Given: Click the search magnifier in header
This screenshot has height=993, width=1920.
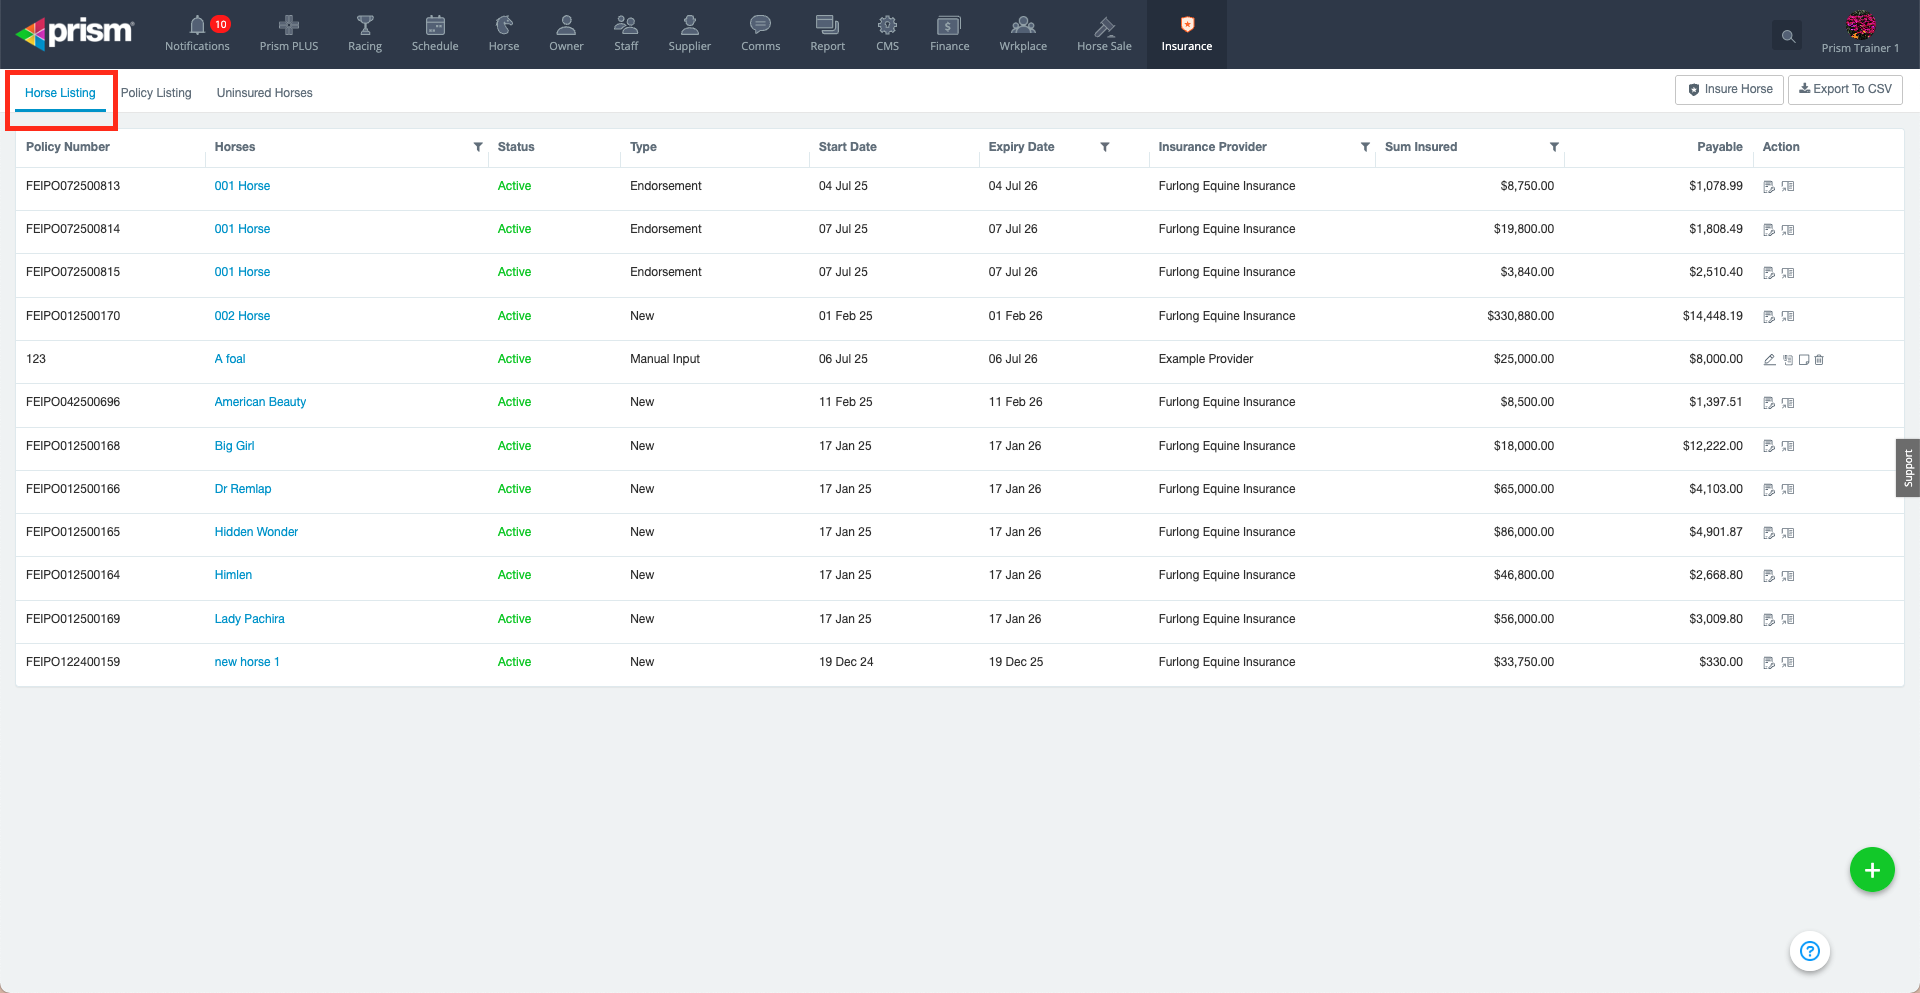Looking at the screenshot, I should point(1788,36).
